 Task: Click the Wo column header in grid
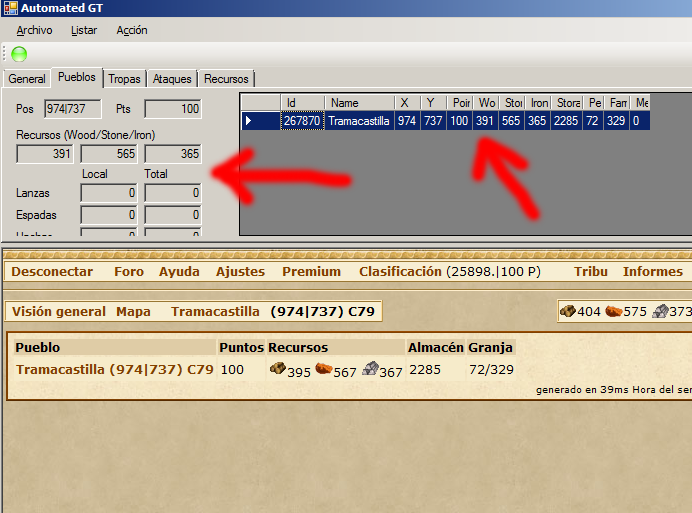[486, 102]
